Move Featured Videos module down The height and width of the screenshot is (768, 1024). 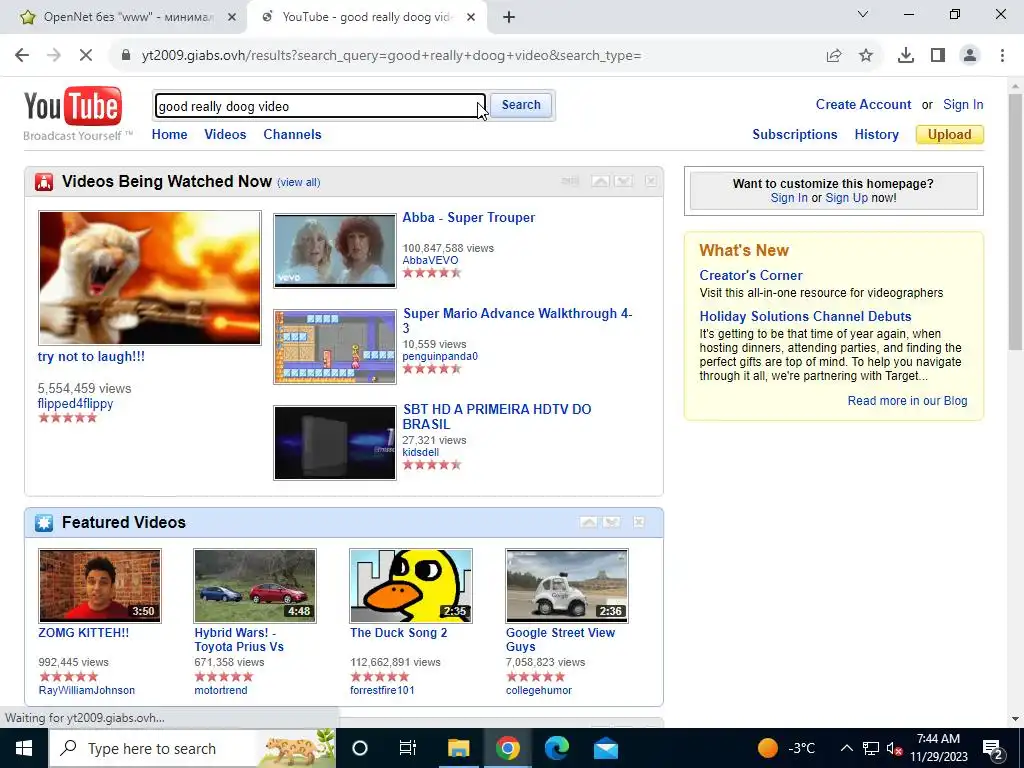tap(612, 522)
